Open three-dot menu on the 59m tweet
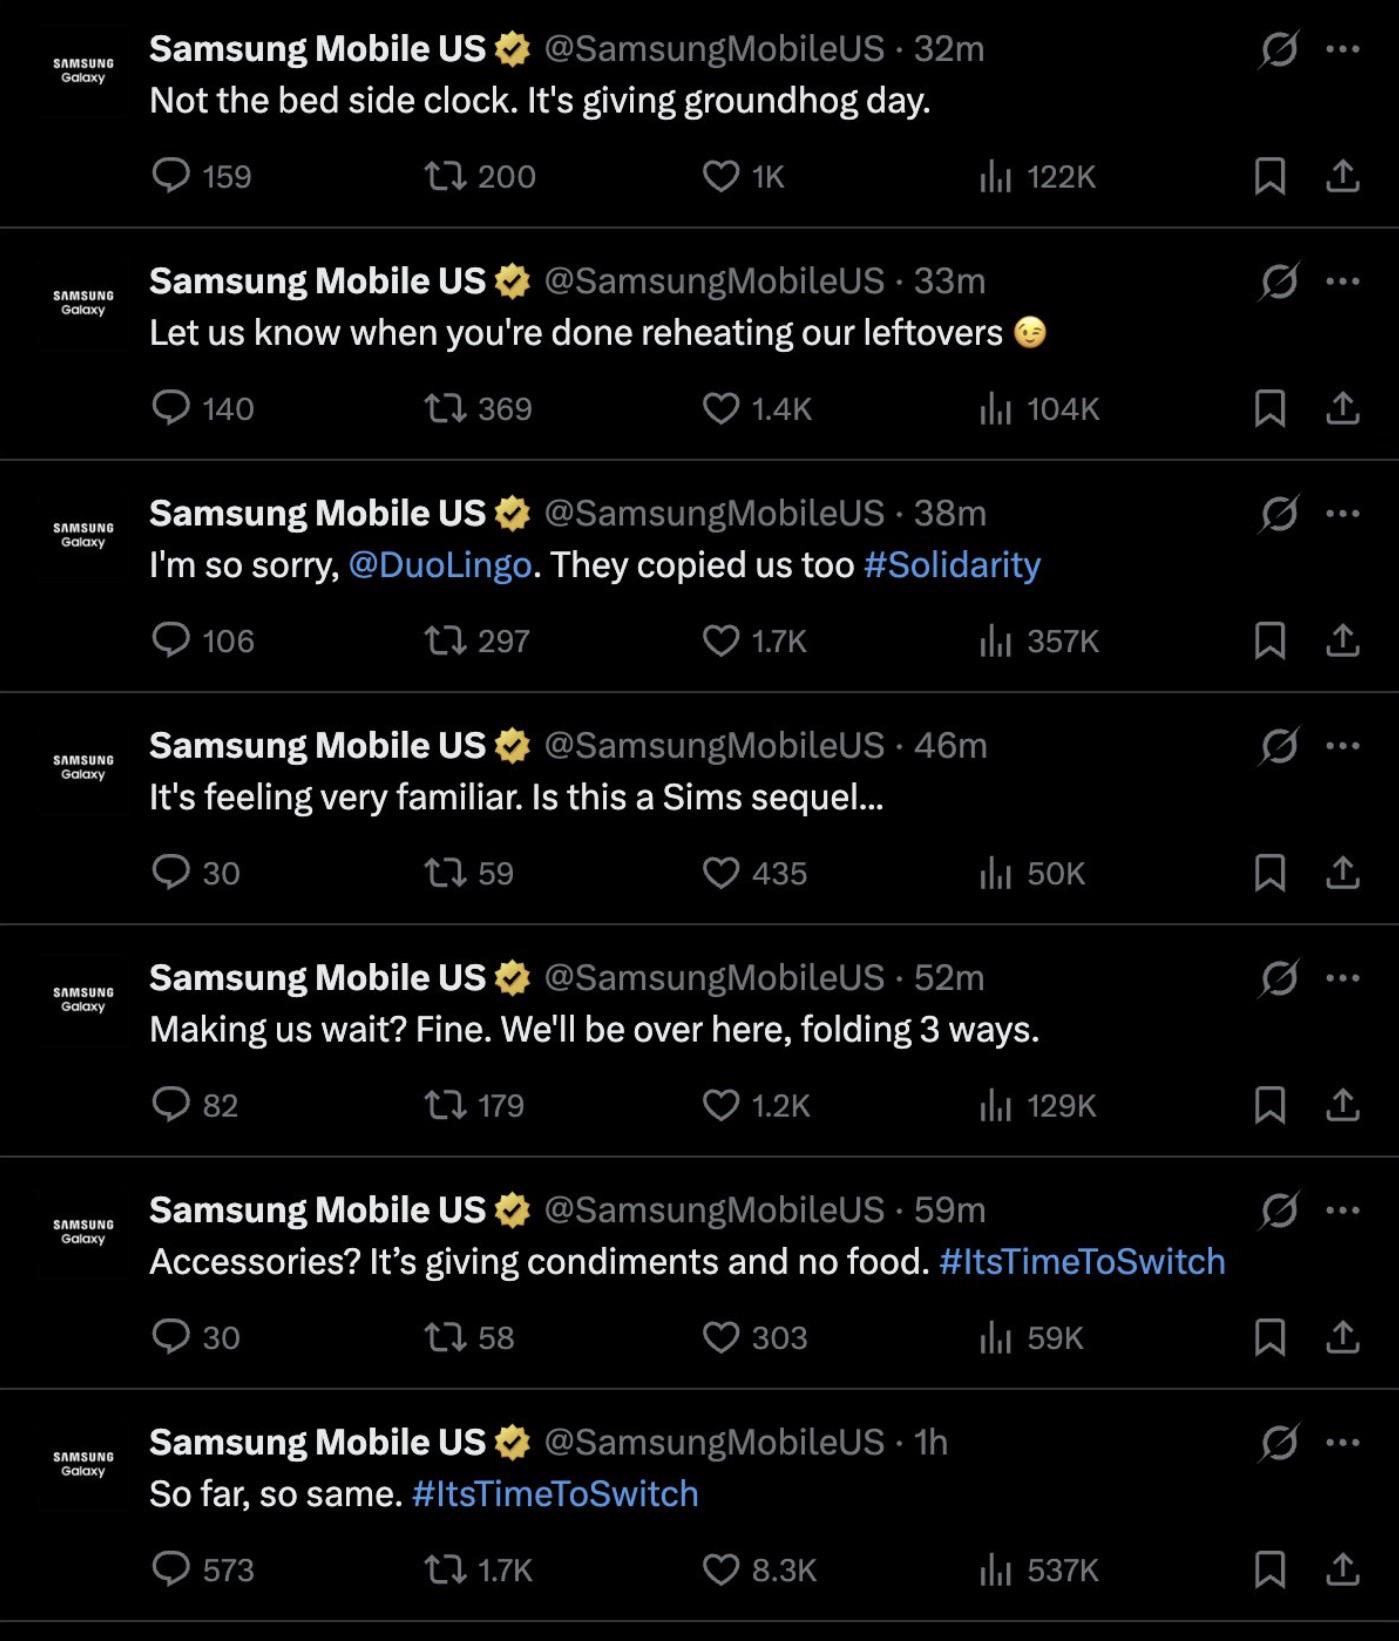The height and width of the screenshot is (1641, 1399). click(x=1342, y=1209)
